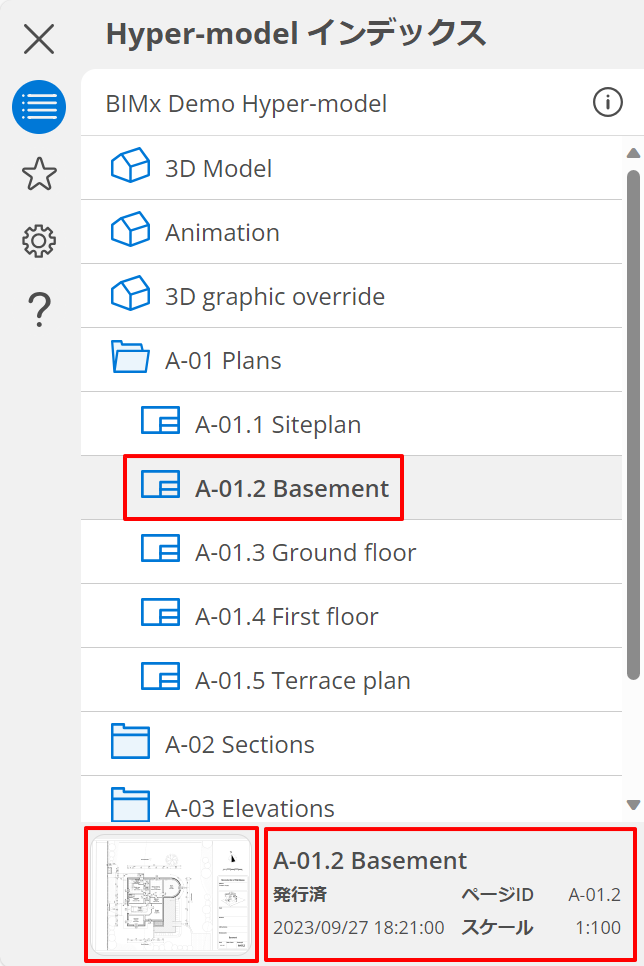The height and width of the screenshot is (966, 644).
Task: Open help question mark icon
Action: (39, 309)
